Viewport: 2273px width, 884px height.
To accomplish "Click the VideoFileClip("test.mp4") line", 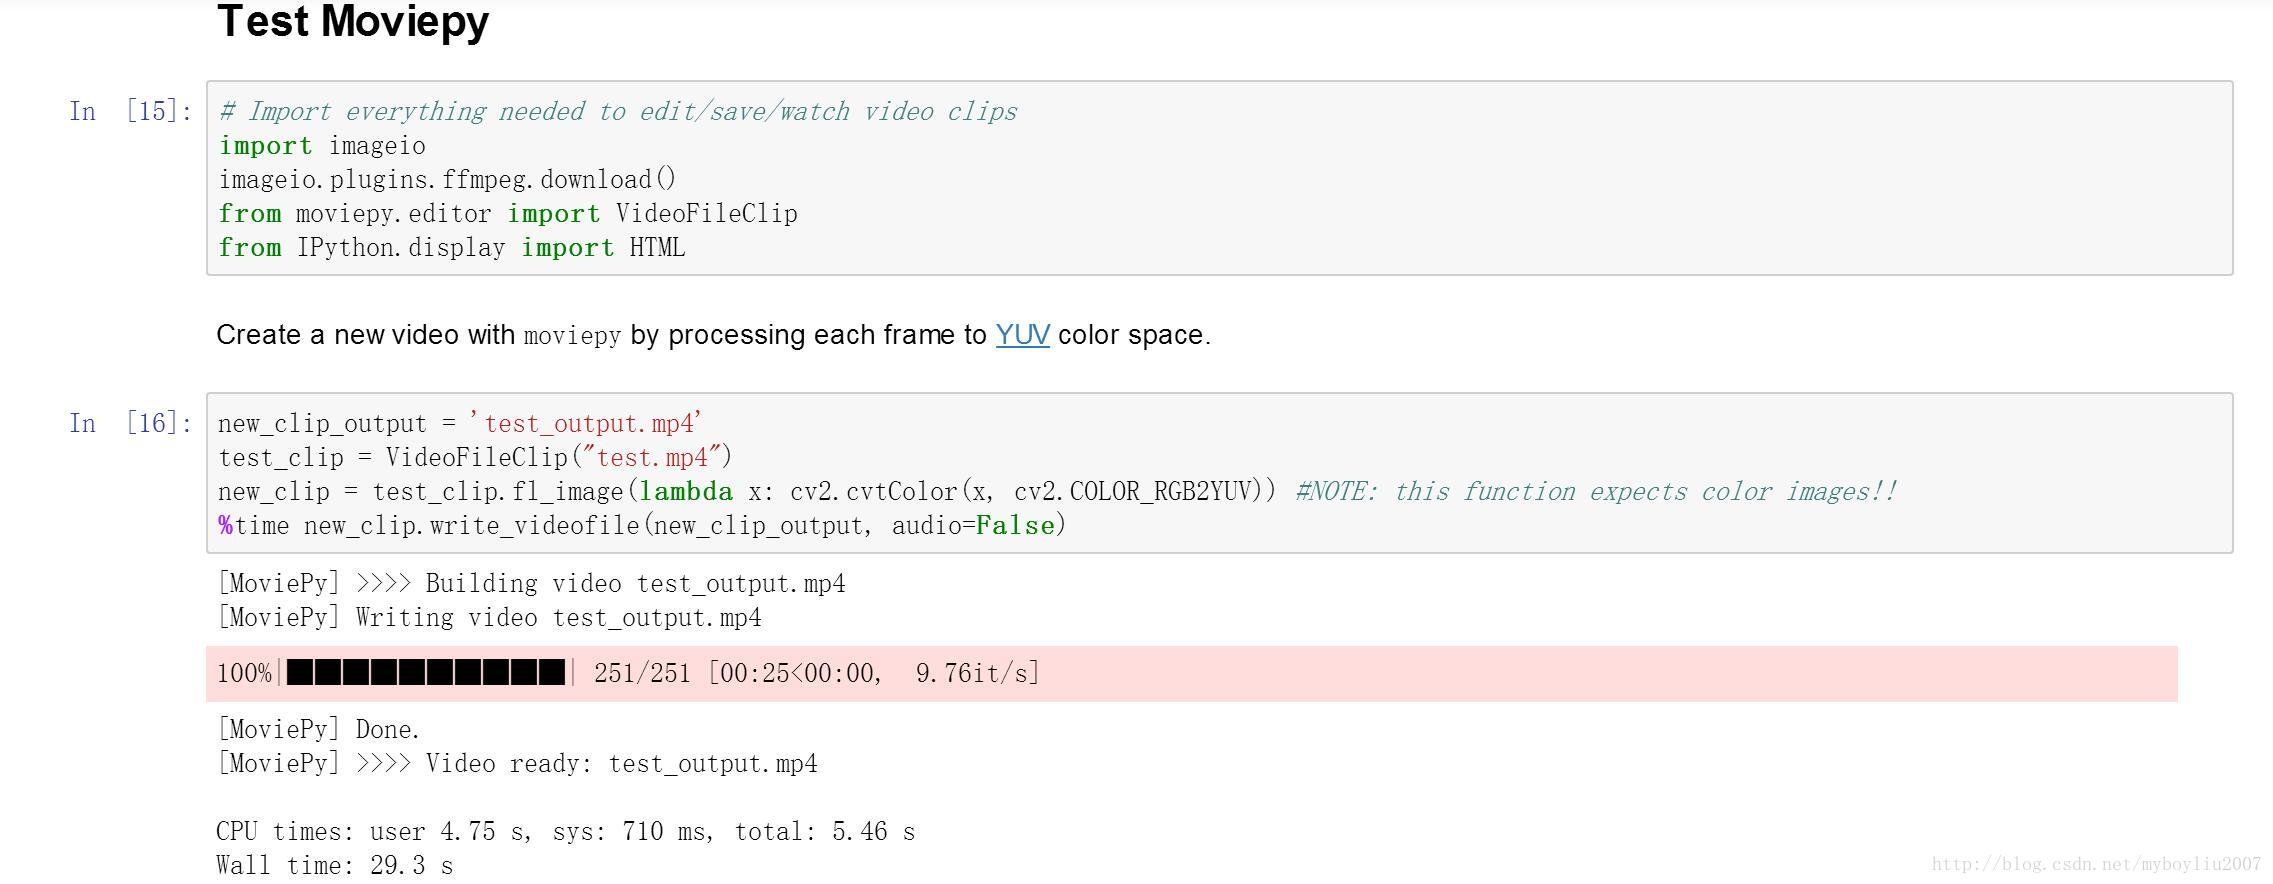I will (475, 458).
